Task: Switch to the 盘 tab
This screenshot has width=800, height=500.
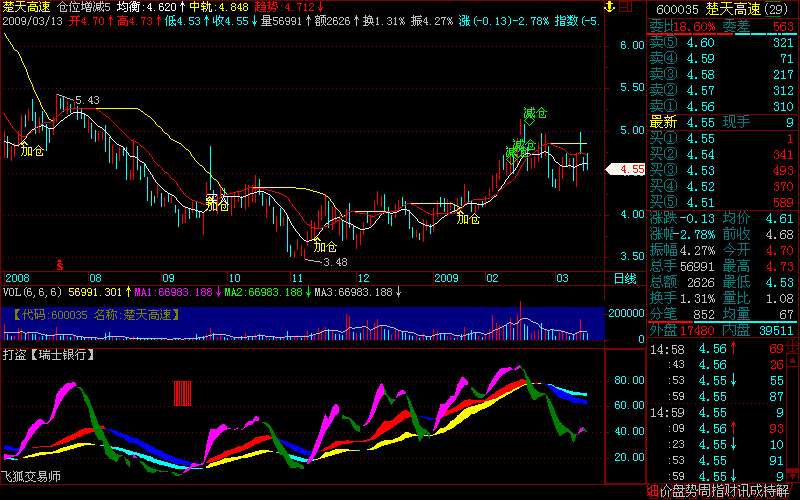Action: pos(679,491)
